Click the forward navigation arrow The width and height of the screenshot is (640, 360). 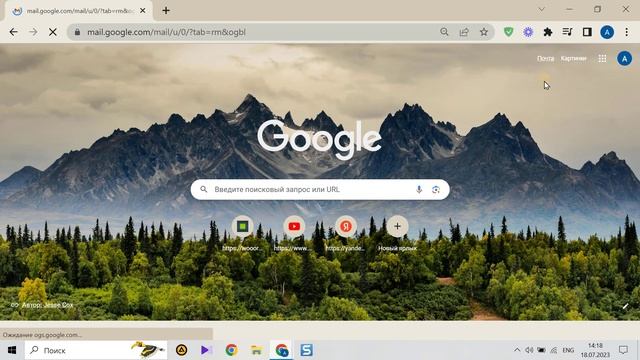point(33,32)
